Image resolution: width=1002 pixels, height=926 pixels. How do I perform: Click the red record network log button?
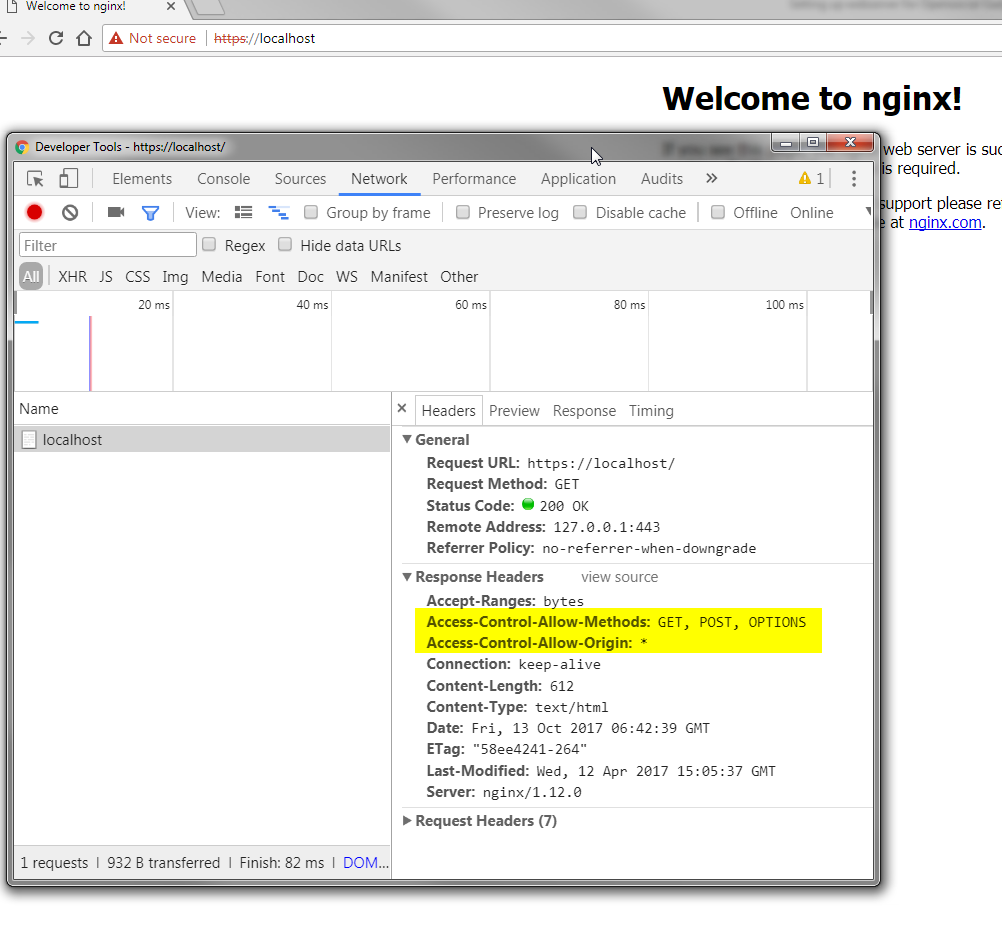coord(35,212)
